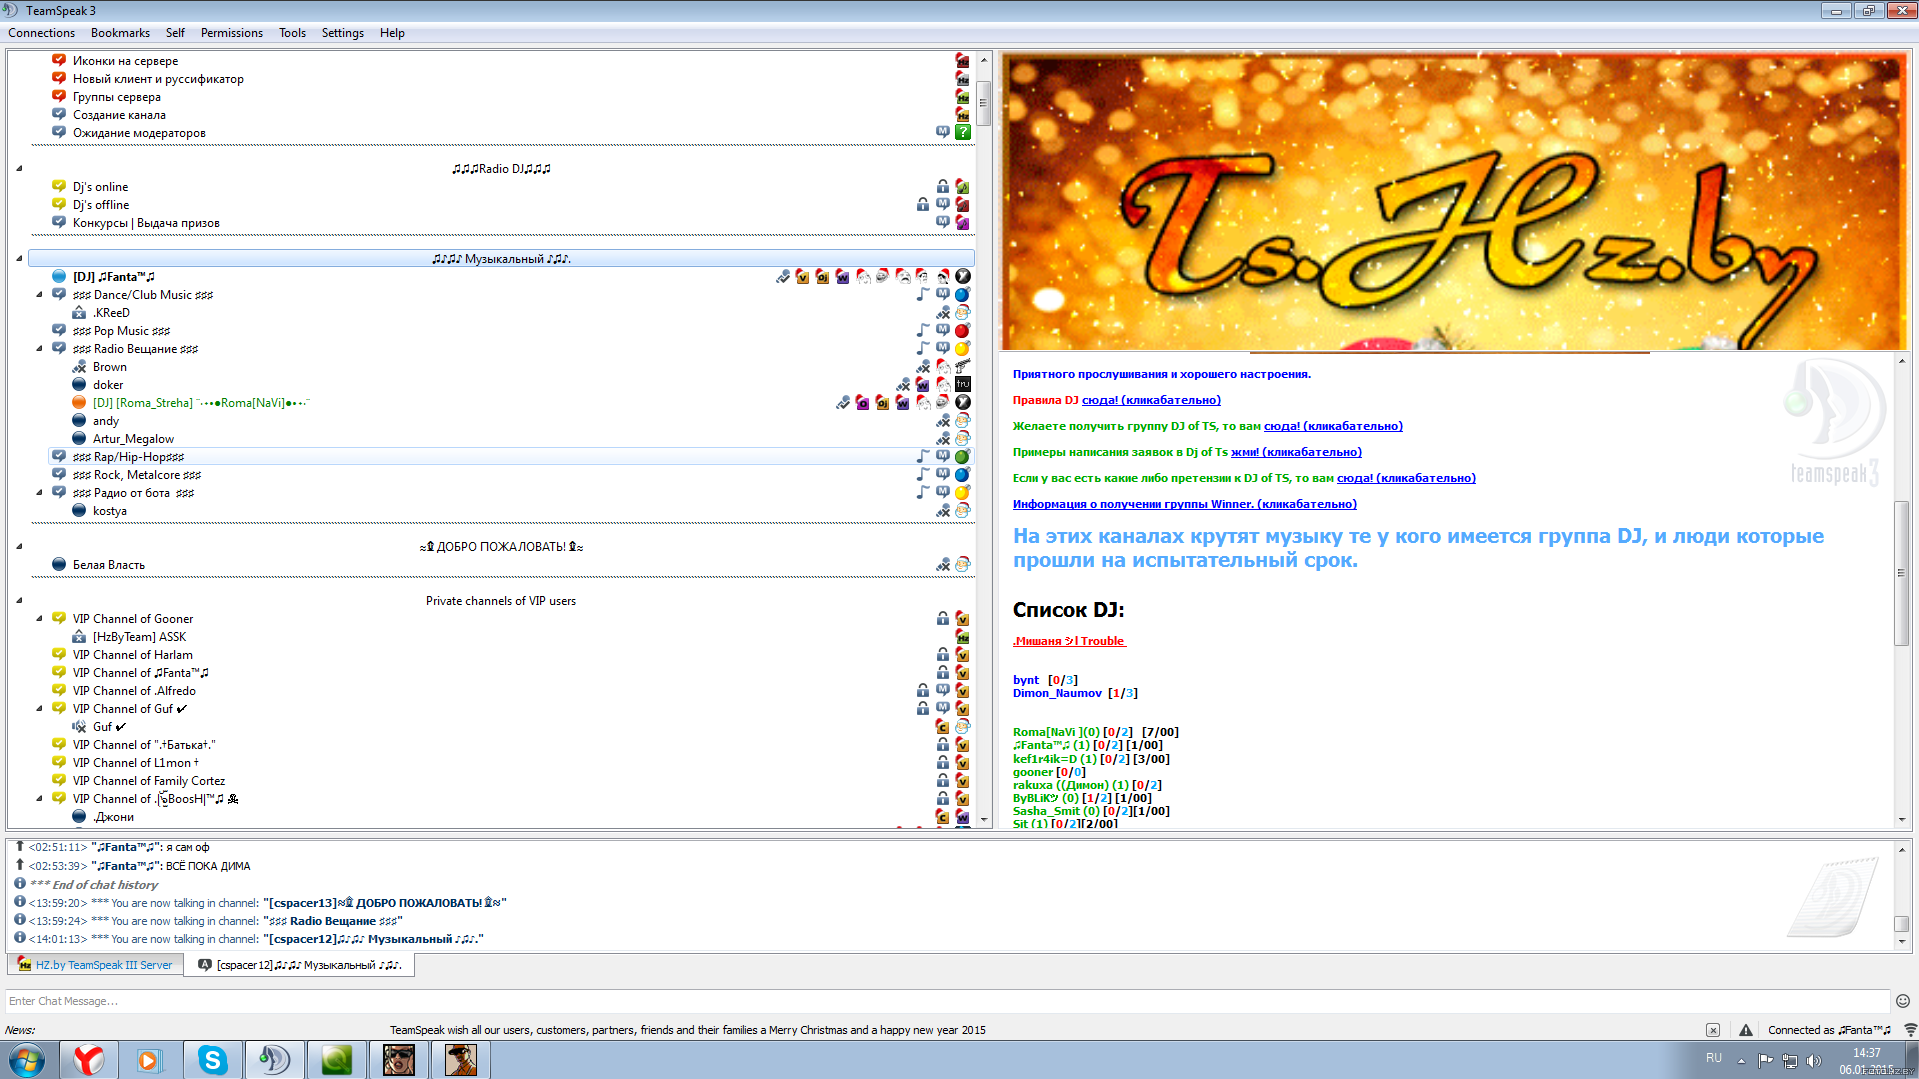Open the Connections menu
Image resolution: width=1919 pixels, height=1079 pixels.
[x=41, y=33]
